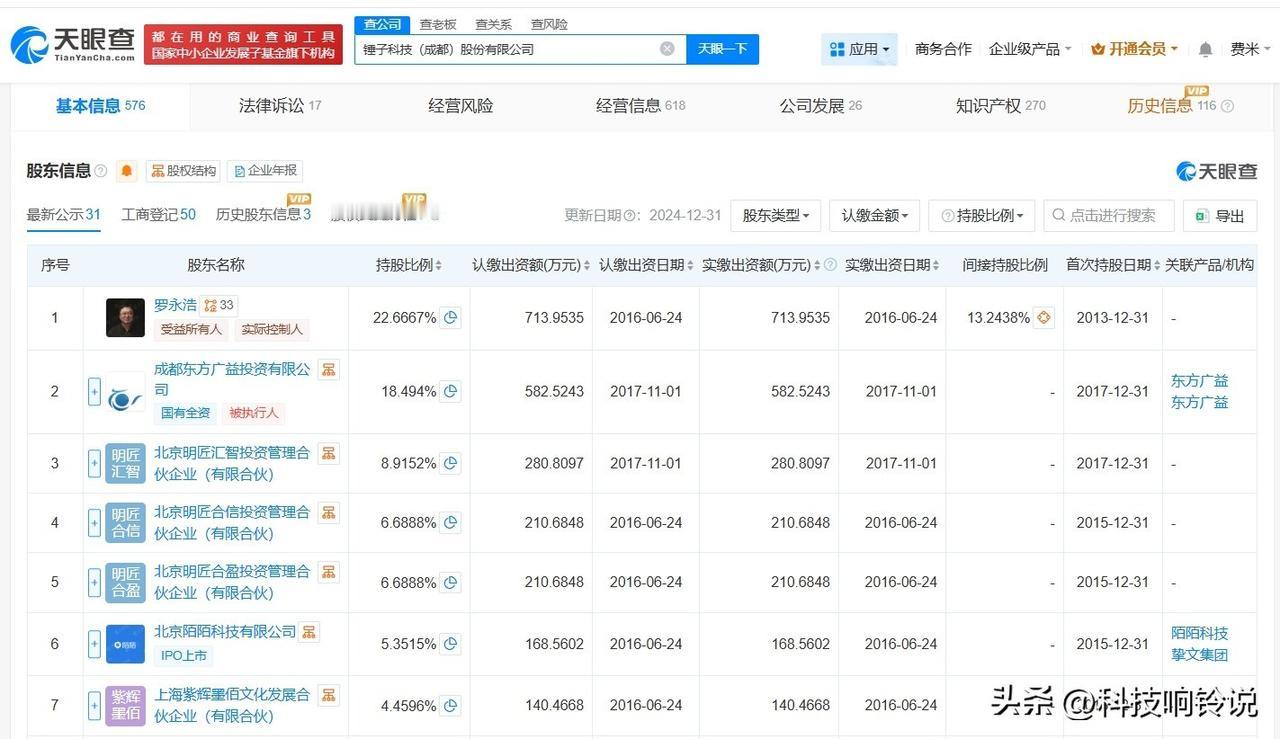Click the 点击进行搜索 shareholder search field
Image resolution: width=1280 pixels, height=739 pixels.
(x=1109, y=216)
